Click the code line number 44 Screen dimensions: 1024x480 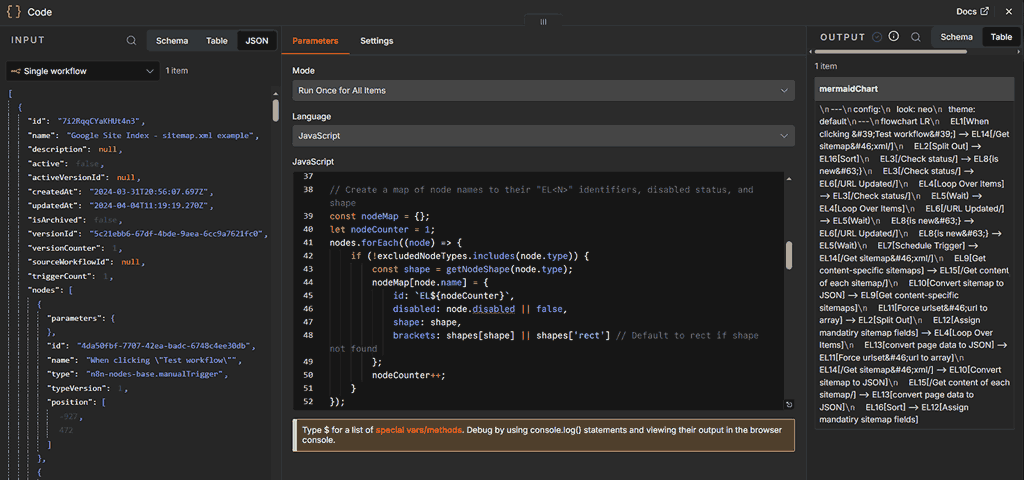point(309,282)
